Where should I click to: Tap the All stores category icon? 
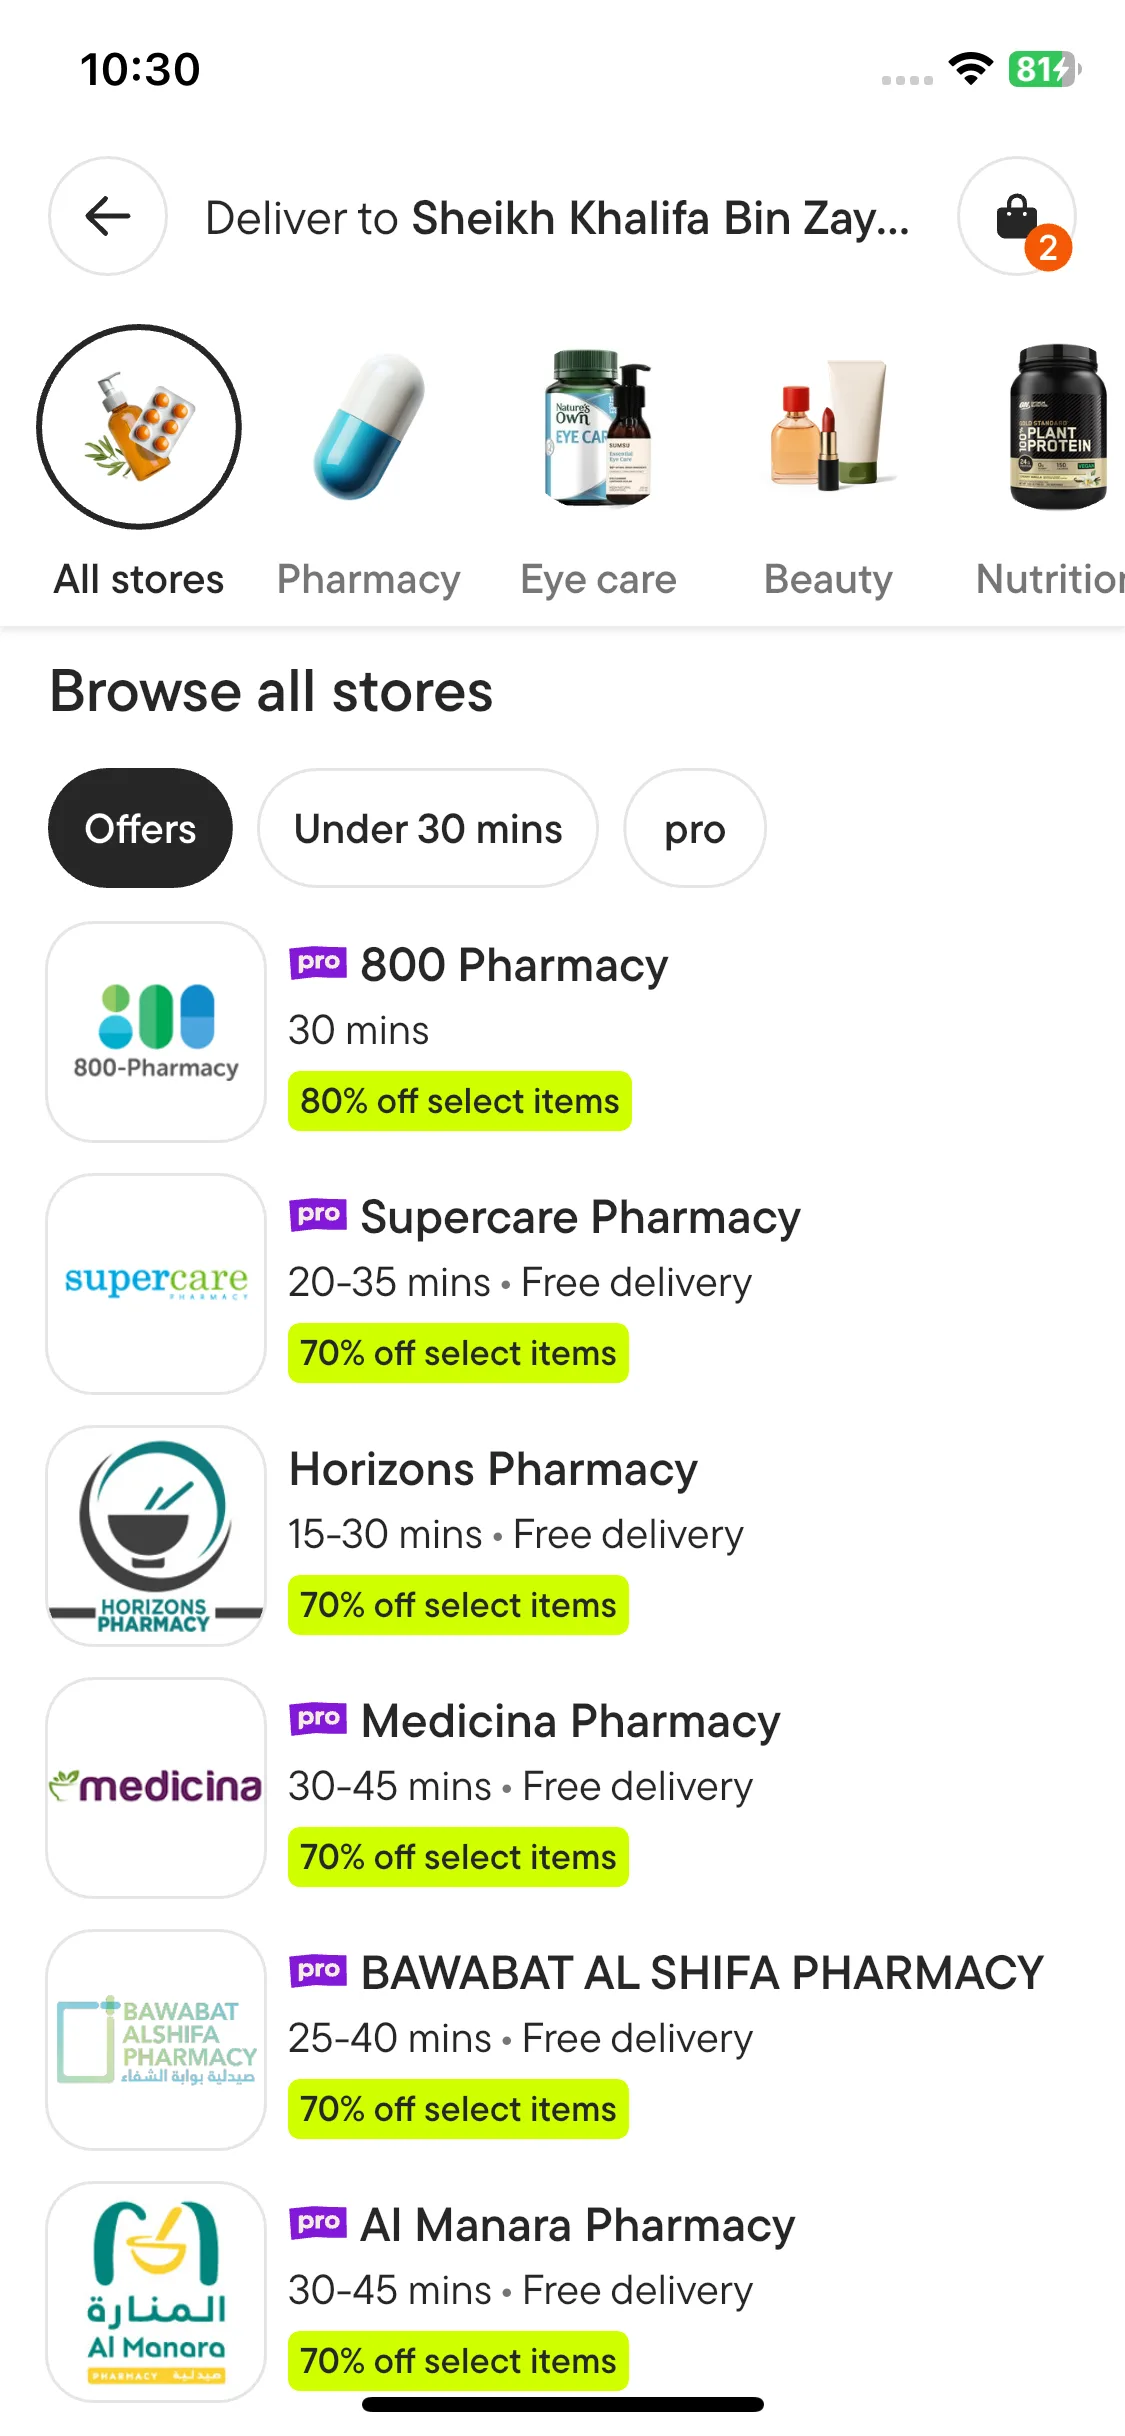[x=139, y=427]
